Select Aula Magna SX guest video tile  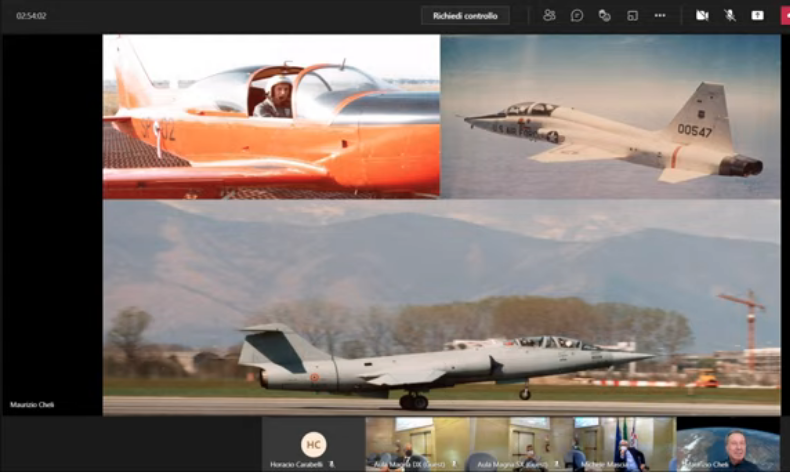click(519, 444)
